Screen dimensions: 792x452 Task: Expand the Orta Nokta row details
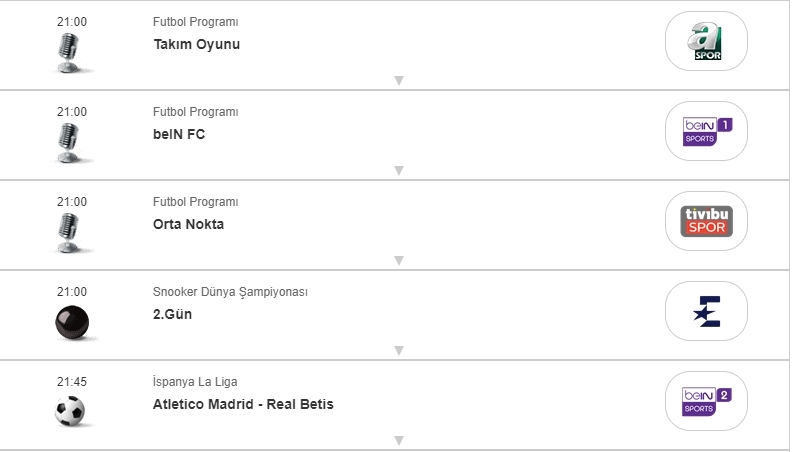[398, 261]
